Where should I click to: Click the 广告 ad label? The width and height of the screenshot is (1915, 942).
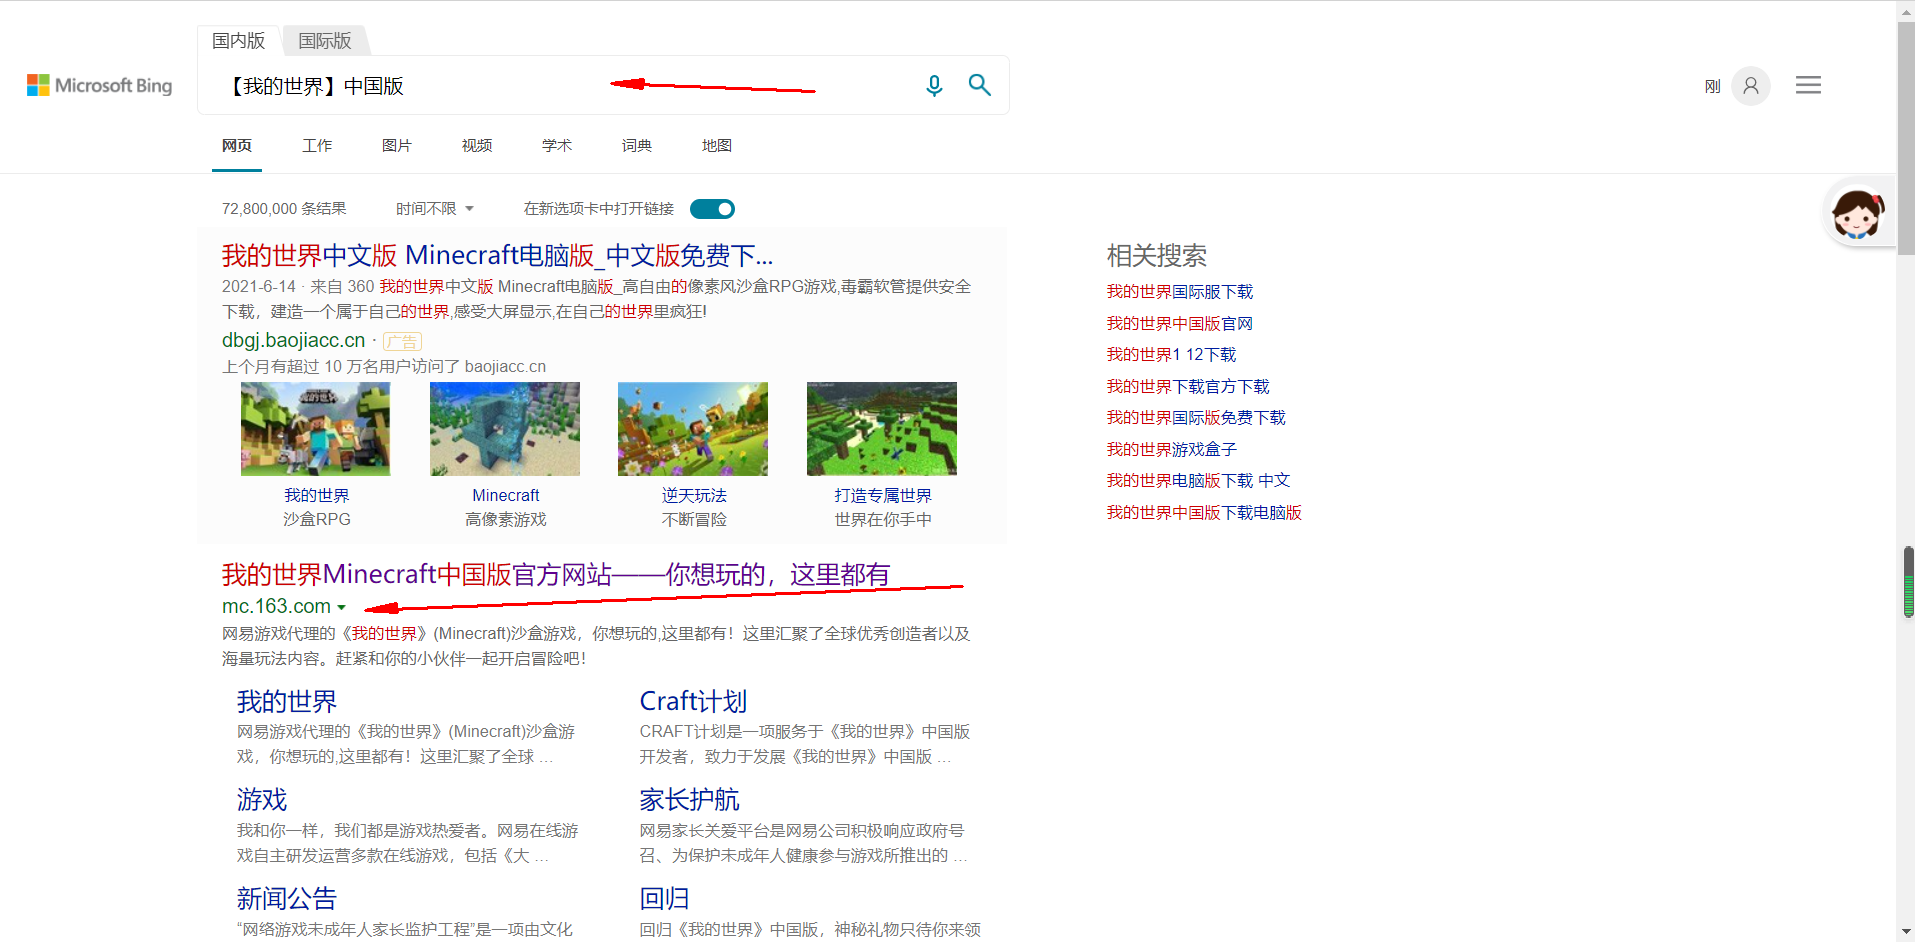pos(402,342)
